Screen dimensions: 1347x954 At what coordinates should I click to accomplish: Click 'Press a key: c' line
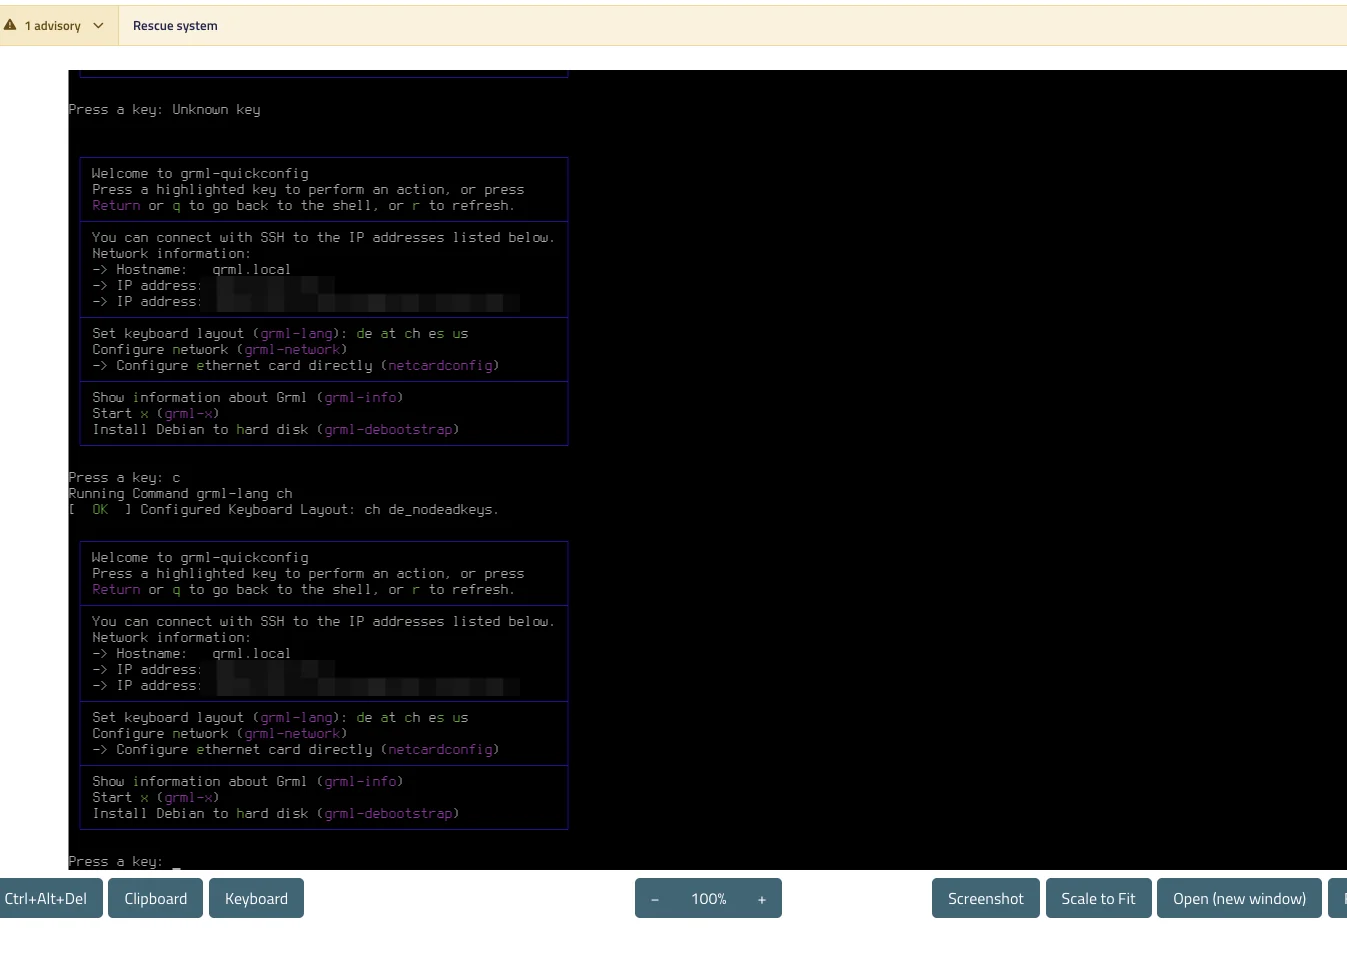click(124, 477)
